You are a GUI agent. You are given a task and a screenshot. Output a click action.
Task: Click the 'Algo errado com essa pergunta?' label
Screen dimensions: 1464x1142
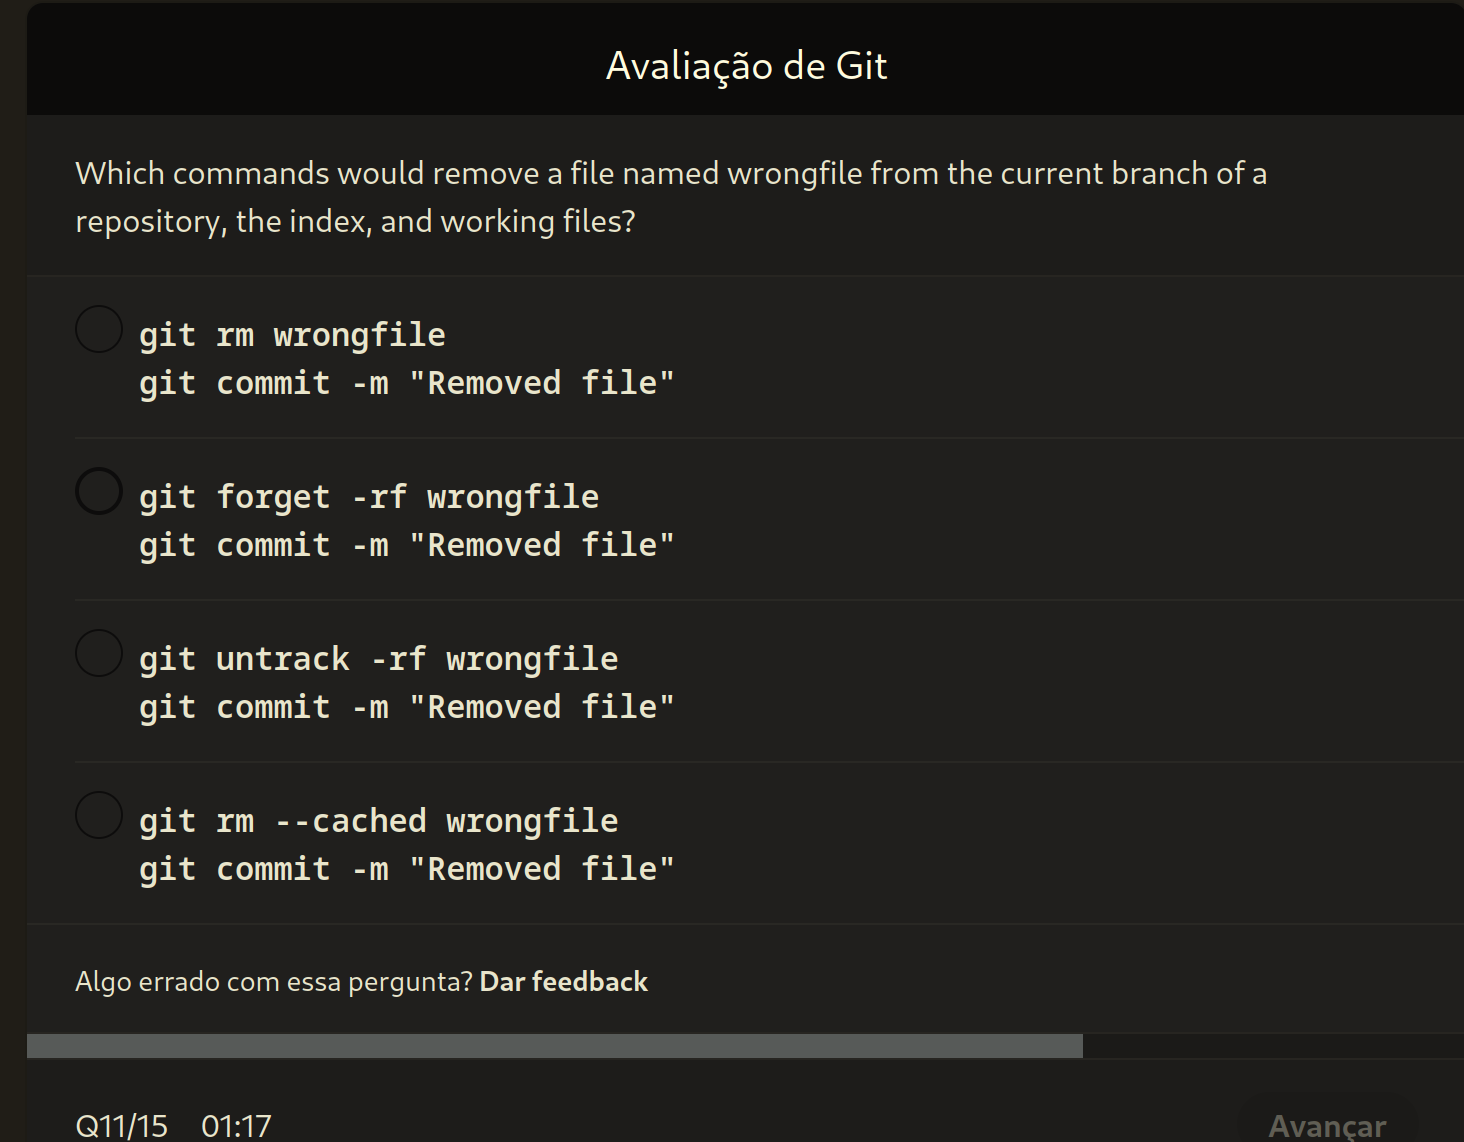pyautogui.click(x=275, y=982)
